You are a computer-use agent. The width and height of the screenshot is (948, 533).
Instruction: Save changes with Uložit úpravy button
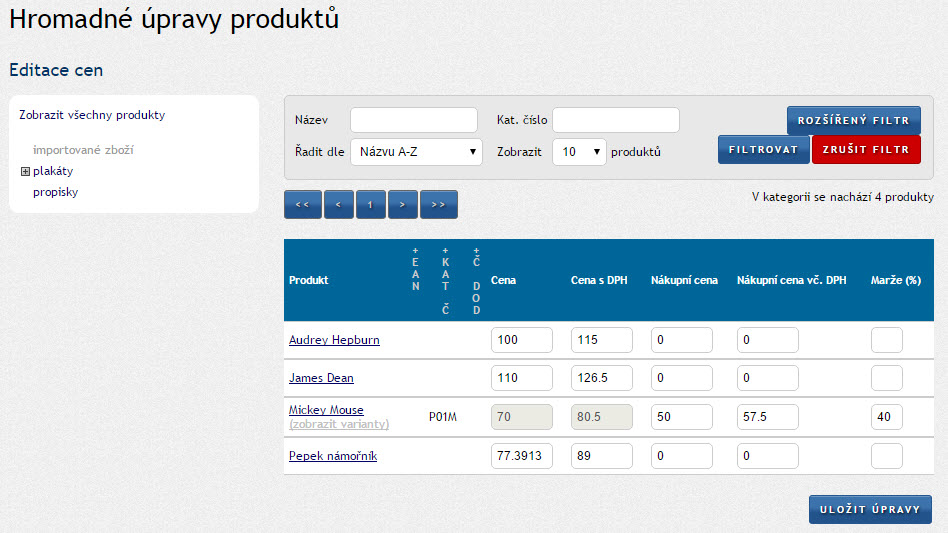coord(869,509)
